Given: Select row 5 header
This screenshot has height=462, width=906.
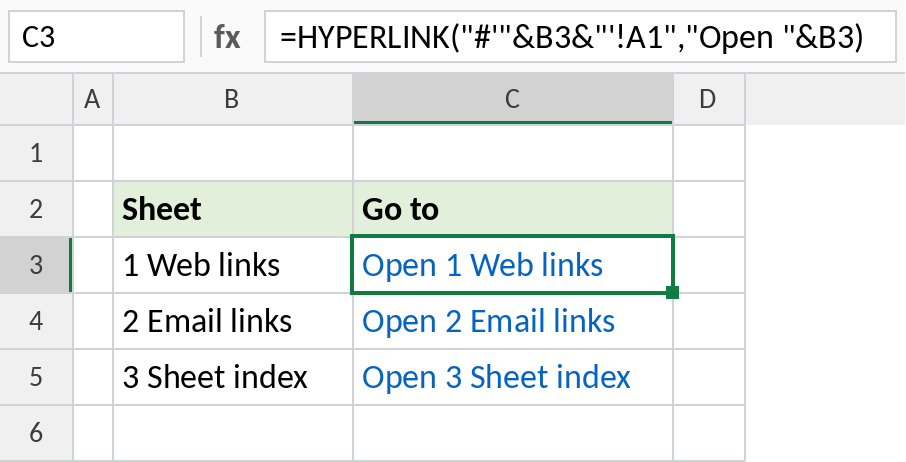Looking at the screenshot, I should click(x=36, y=377).
